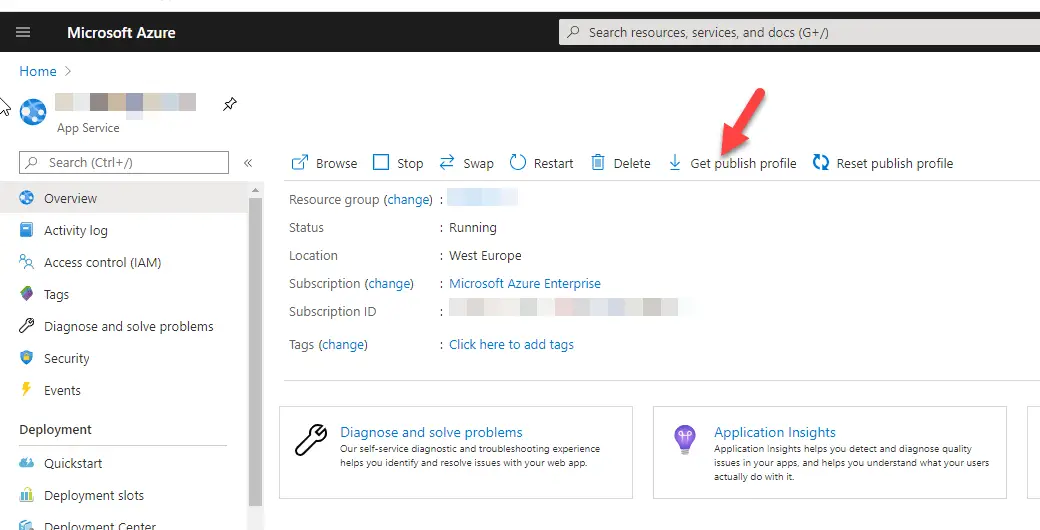
Task: Click the Subscription ID label
Action: [332, 311]
